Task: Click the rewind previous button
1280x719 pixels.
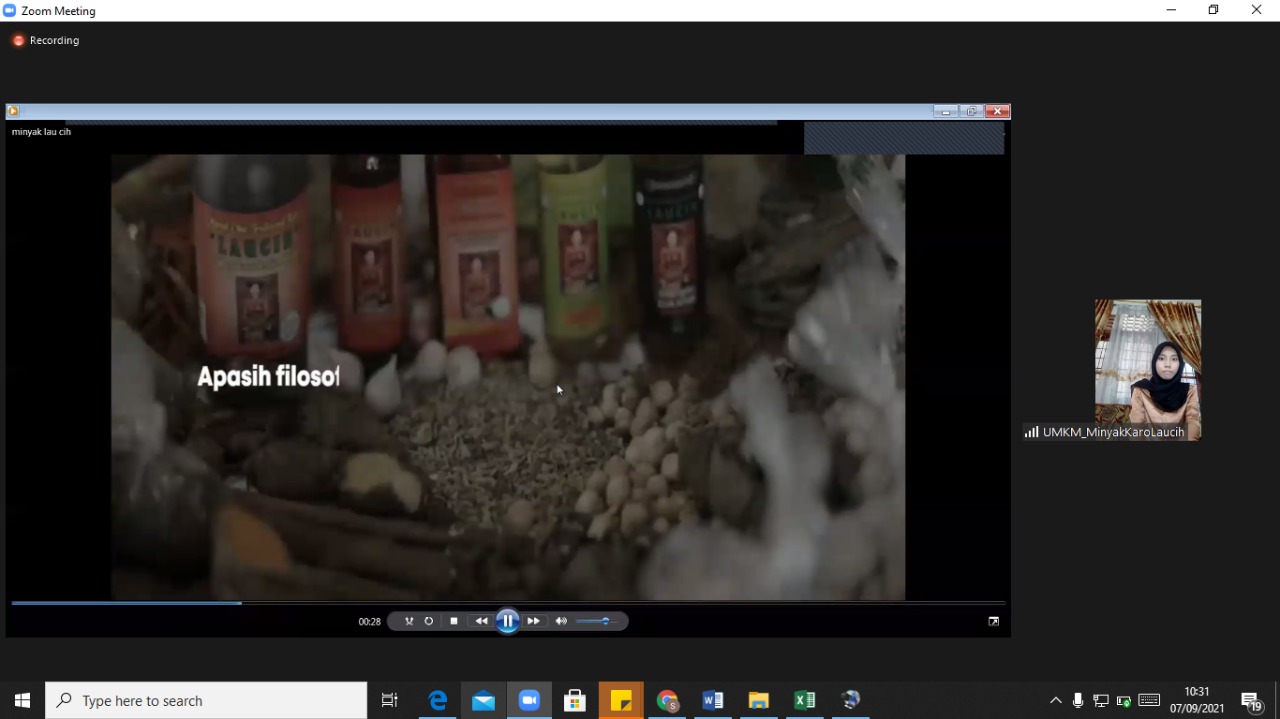Action: (481, 621)
